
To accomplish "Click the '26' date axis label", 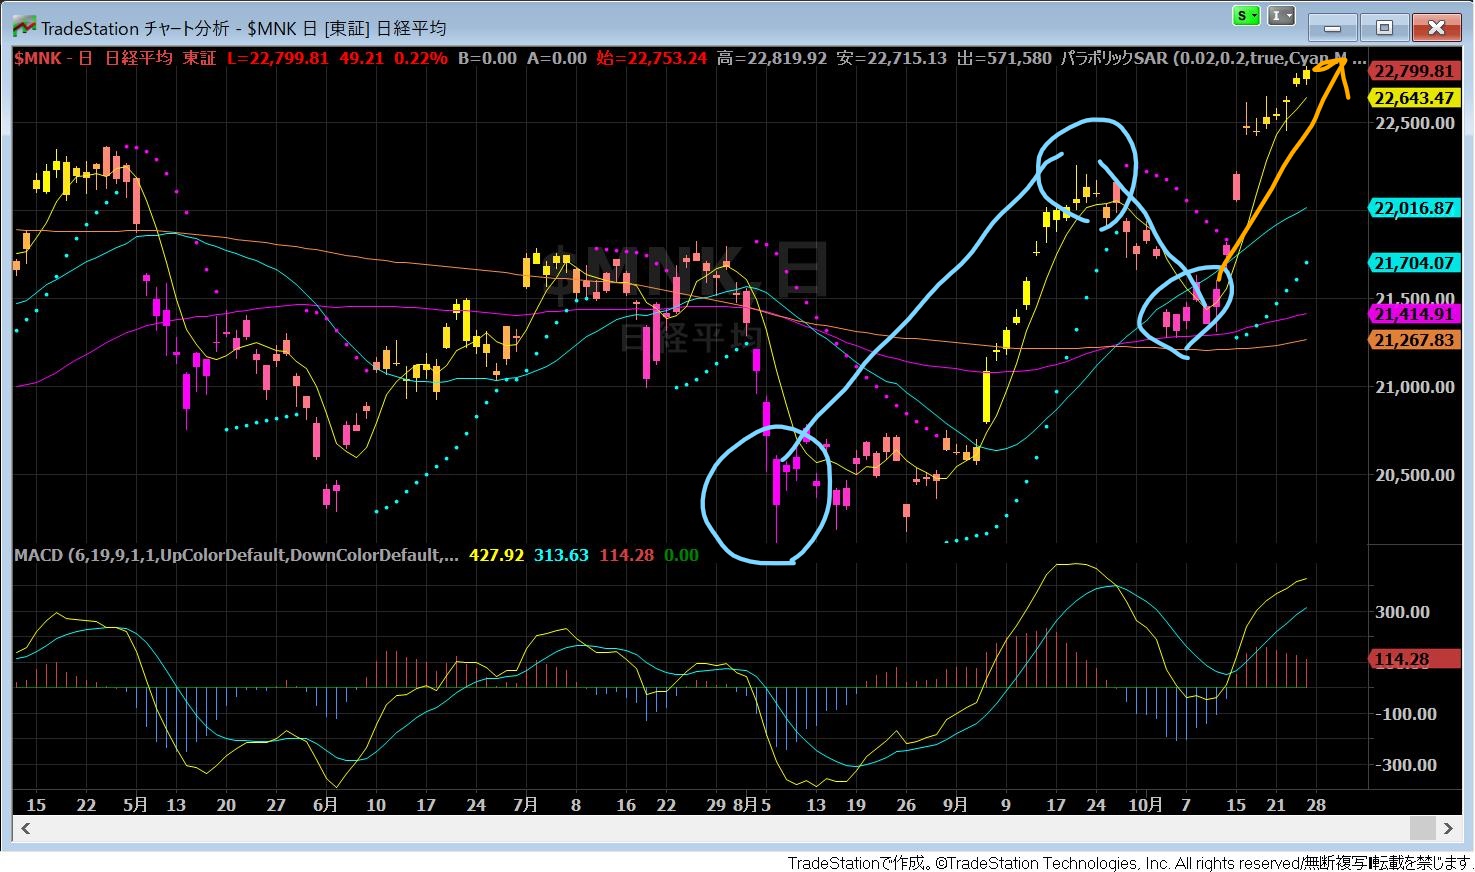I will [906, 805].
